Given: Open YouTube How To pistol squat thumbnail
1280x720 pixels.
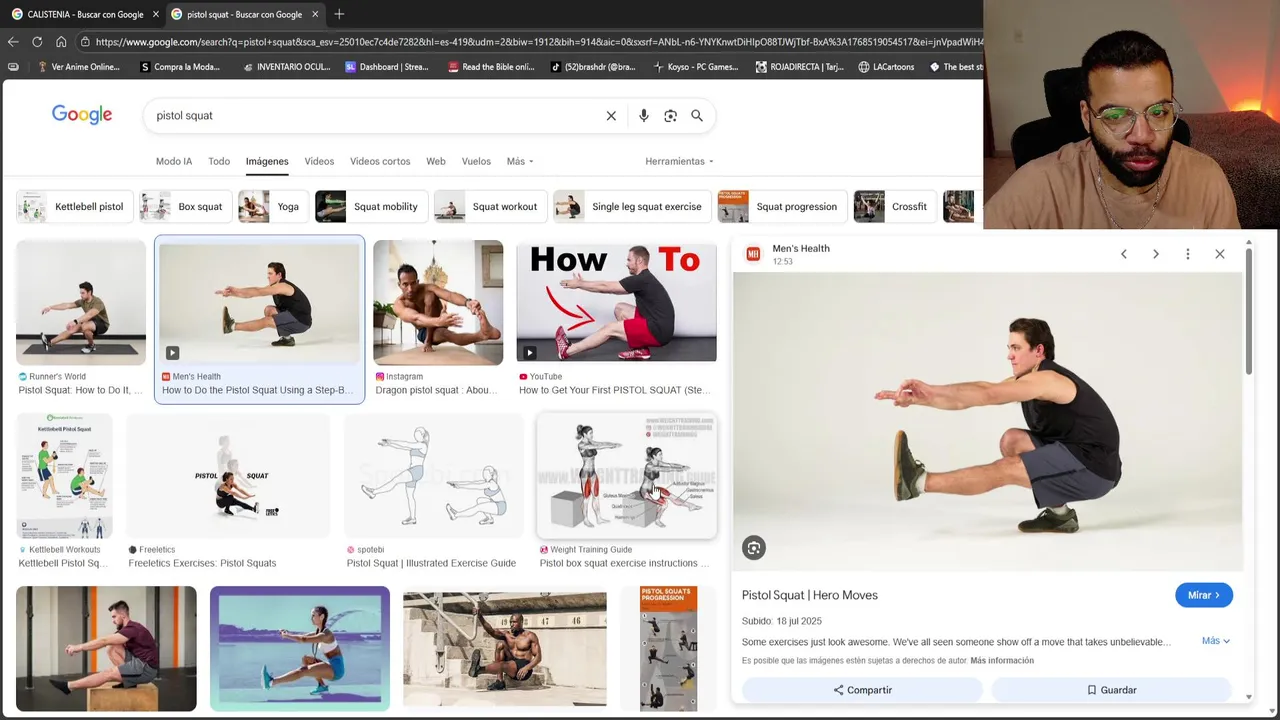Looking at the screenshot, I should 616,301.
